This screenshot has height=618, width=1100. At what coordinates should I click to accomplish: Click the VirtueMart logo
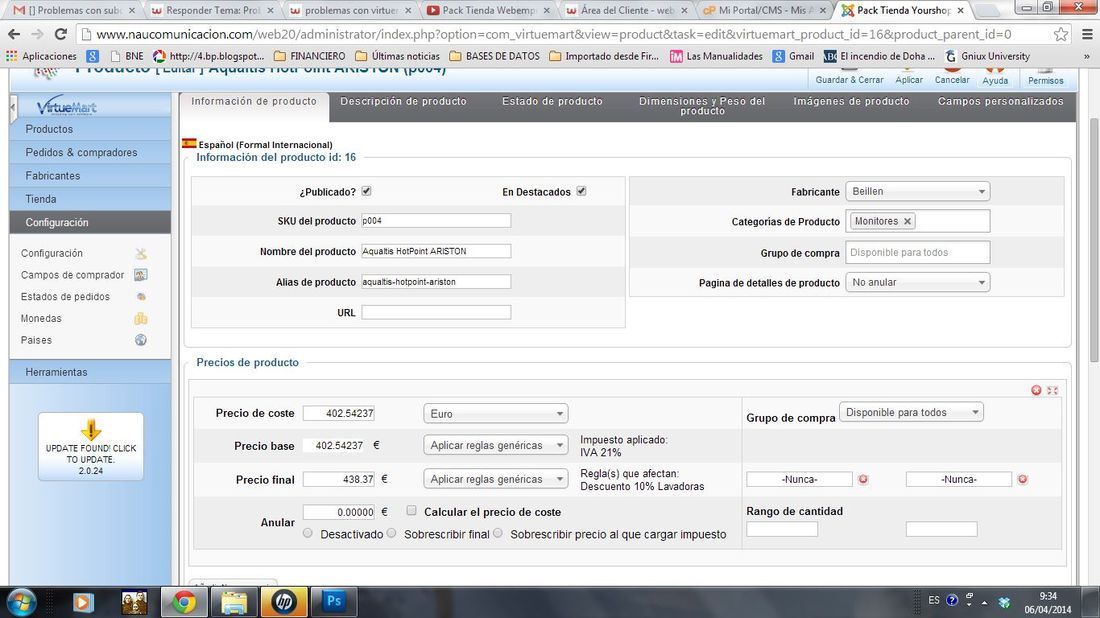tap(67, 107)
